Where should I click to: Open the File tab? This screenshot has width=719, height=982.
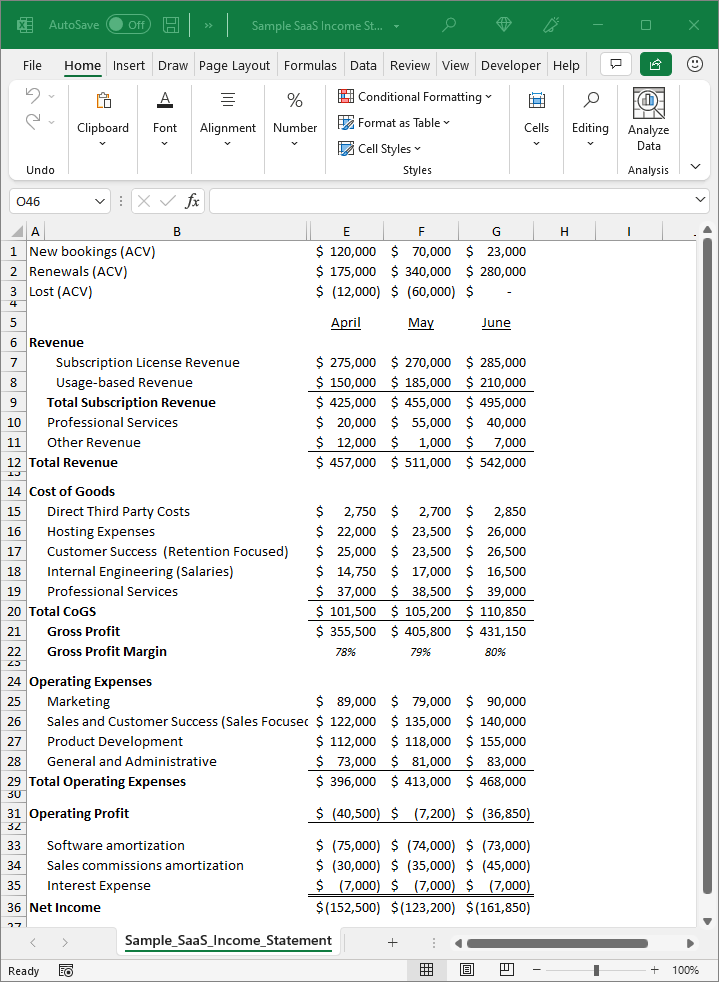pyautogui.click(x=32, y=65)
